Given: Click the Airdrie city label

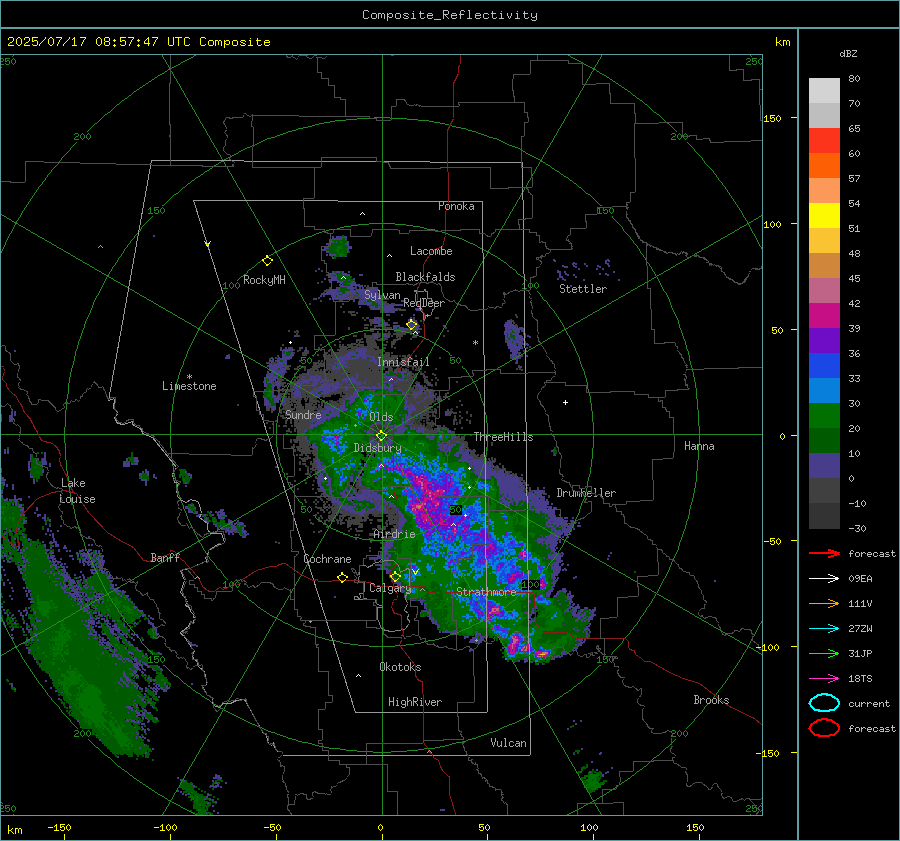Looking at the screenshot, I should pyautogui.click(x=394, y=534).
